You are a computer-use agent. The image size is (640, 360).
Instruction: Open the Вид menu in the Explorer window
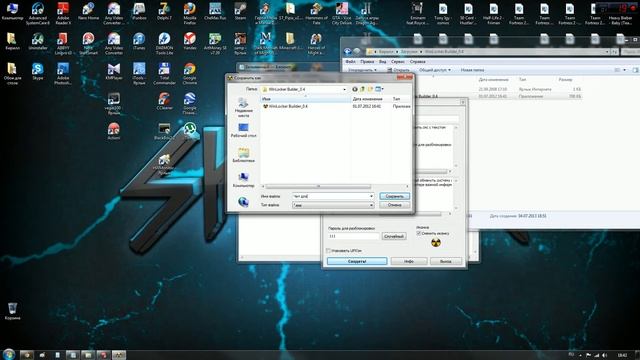[x=382, y=62]
